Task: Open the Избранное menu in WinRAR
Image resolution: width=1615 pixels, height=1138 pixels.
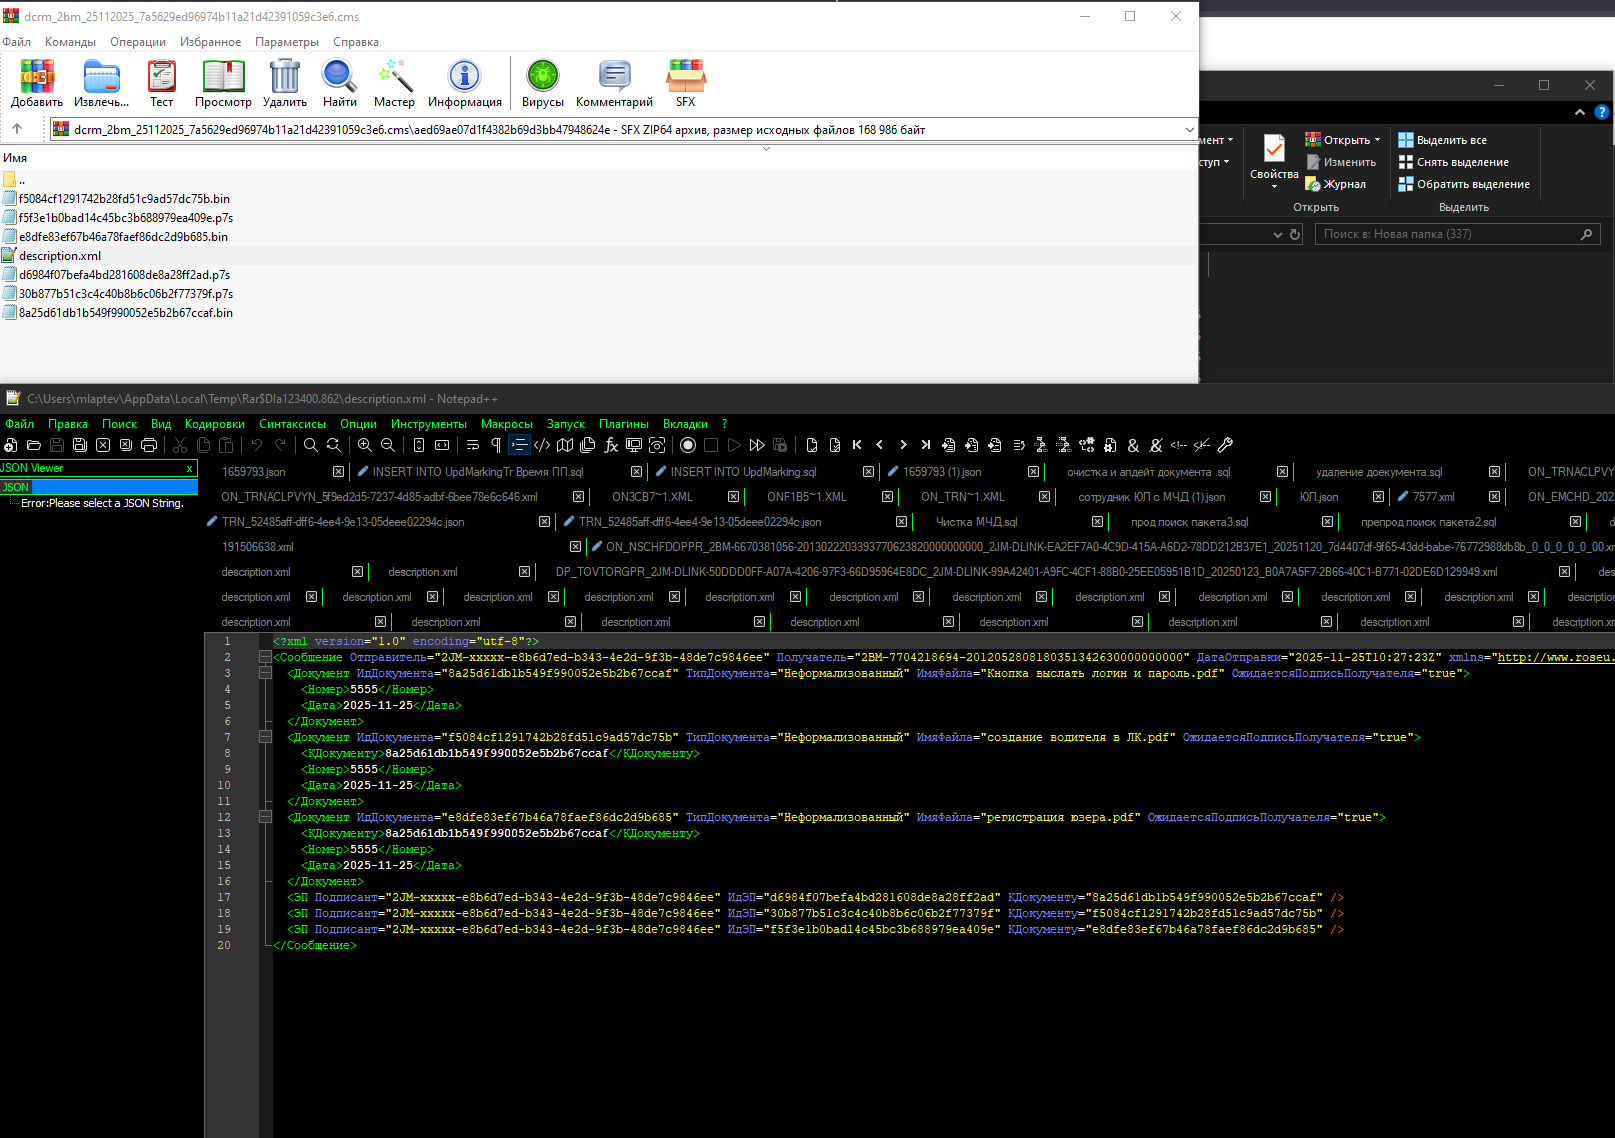Action: [x=210, y=42]
